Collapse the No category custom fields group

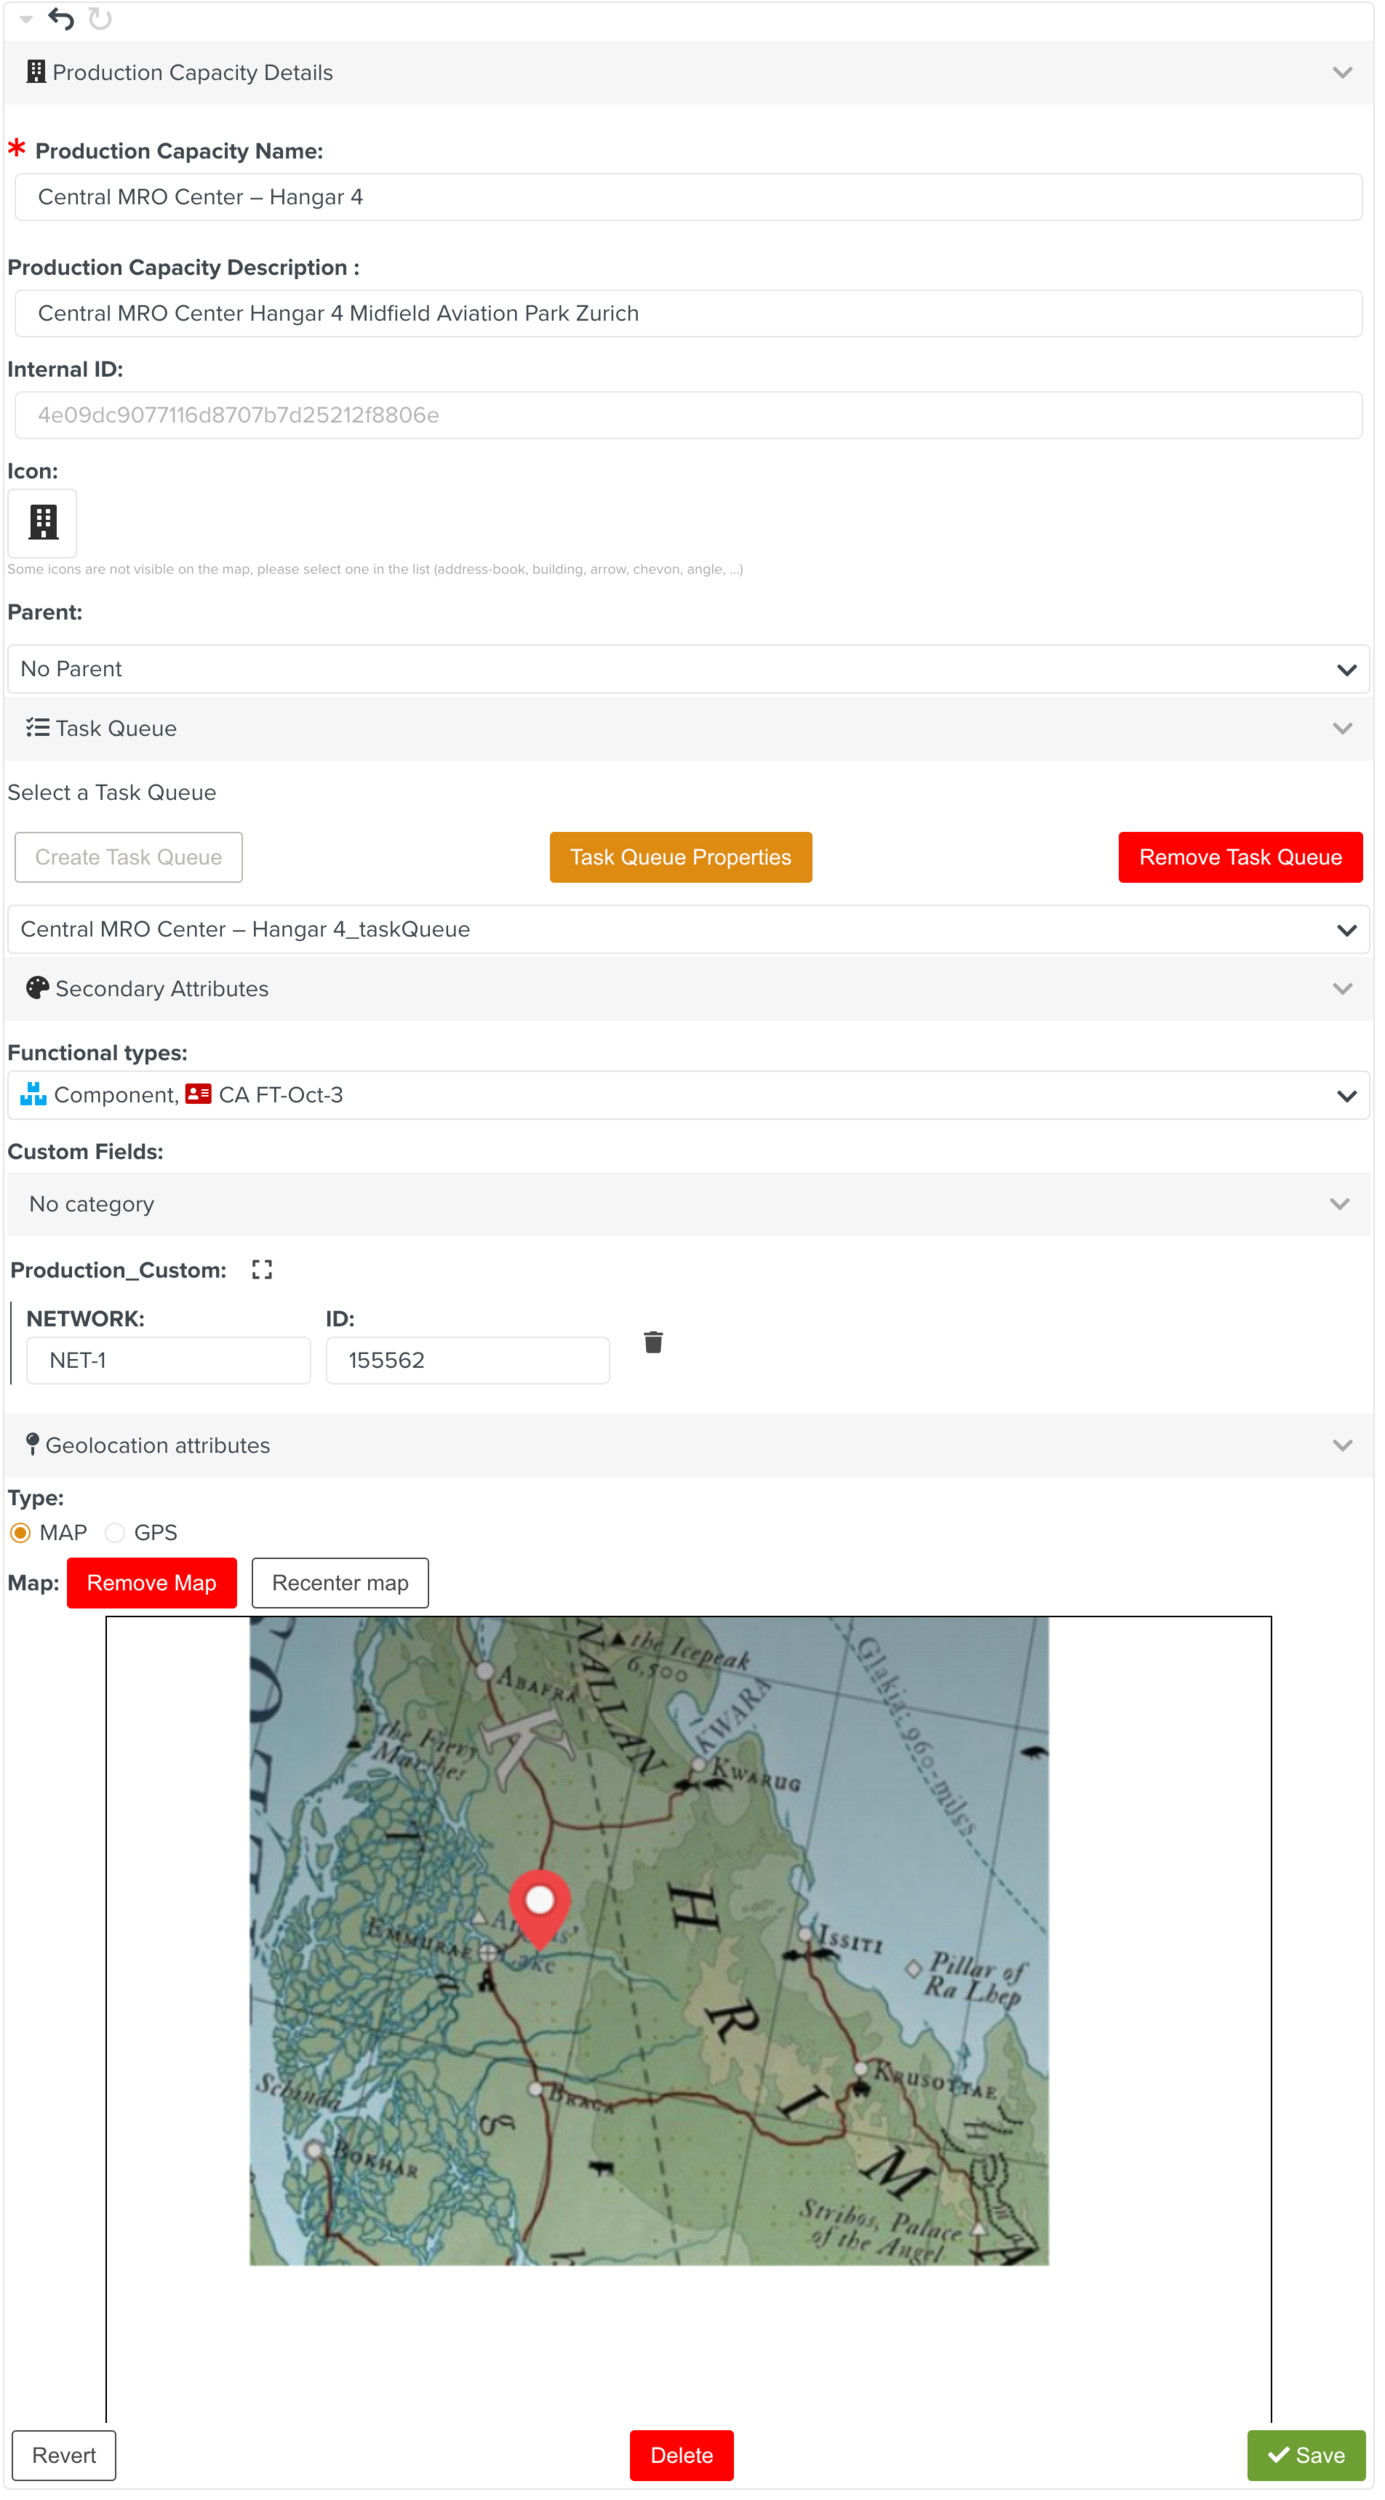[x=1340, y=1205]
